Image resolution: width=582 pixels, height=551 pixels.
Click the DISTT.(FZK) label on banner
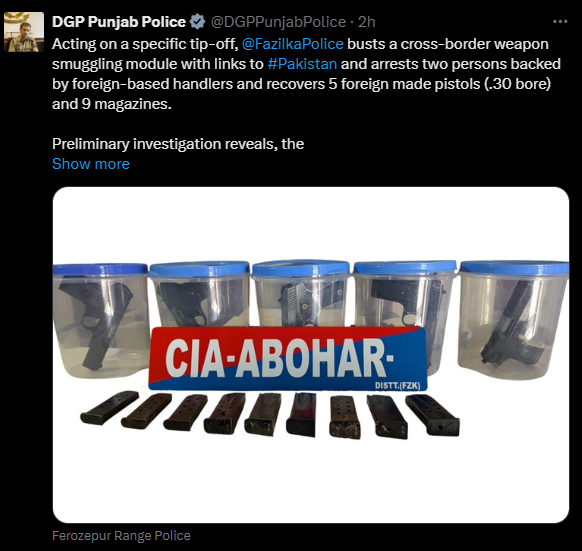398,386
